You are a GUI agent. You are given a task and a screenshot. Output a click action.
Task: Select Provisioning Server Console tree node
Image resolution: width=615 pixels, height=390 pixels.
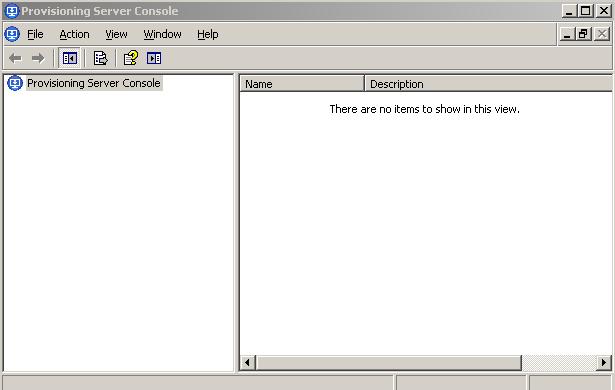pyautogui.click(x=94, y=83)
